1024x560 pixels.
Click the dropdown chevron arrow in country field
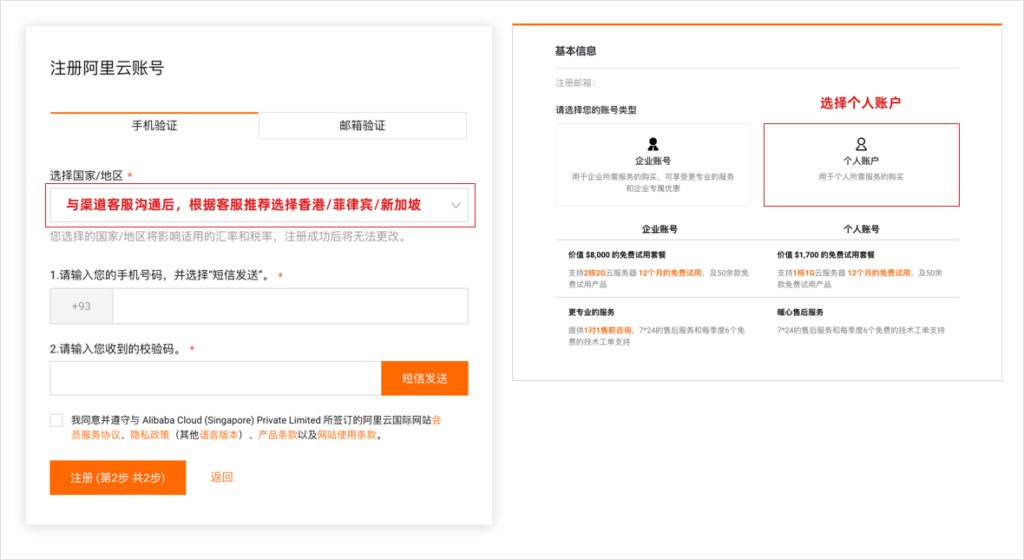click(x=455, y=205)
